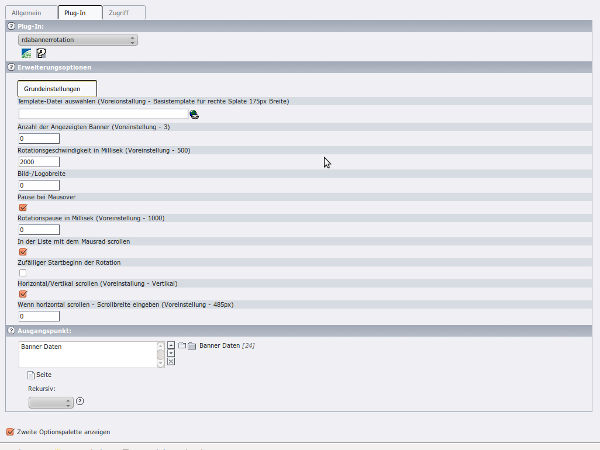Viewport: 600px width, 450px height.
Task: Switch to the Allgemein tab
Action: click(25, 12)
